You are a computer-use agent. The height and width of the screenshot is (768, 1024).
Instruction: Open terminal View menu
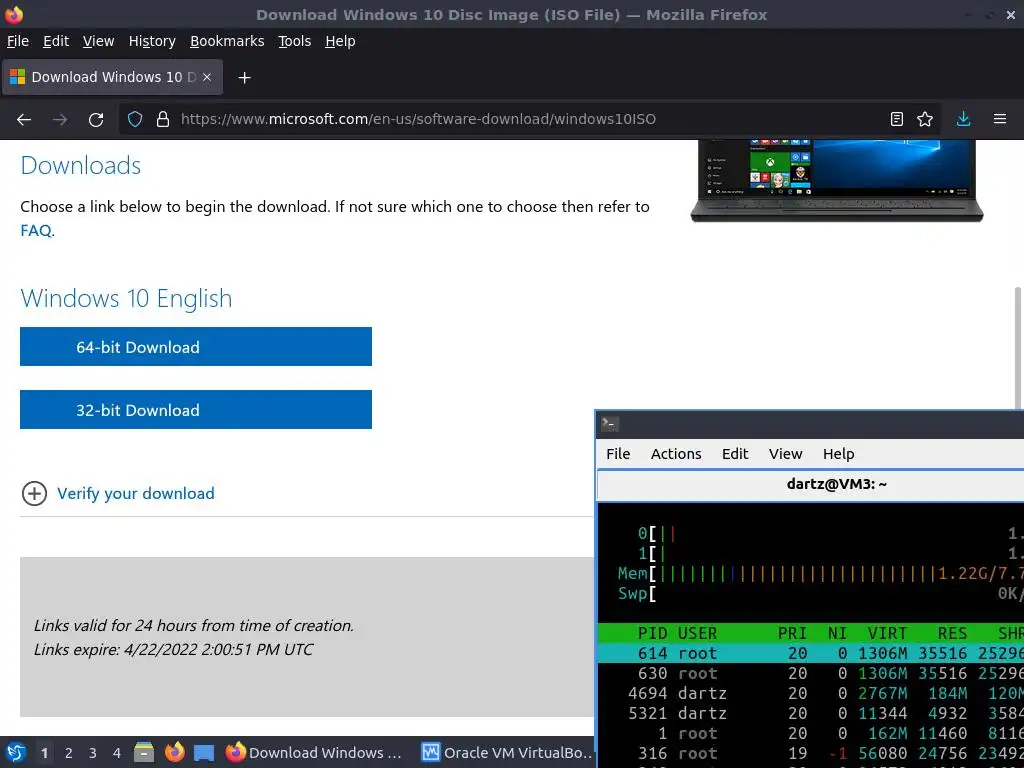785,454
